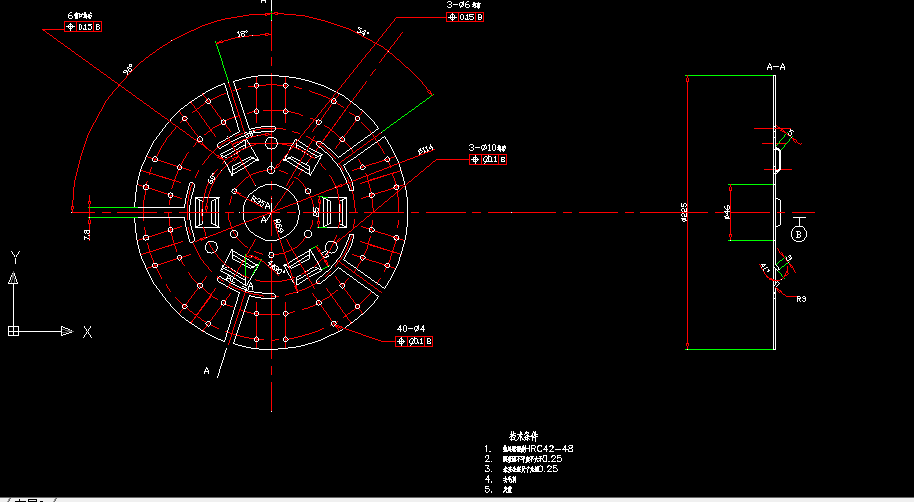This screenshot has height=502, width=914.
Task: Select the Ø46 diameter dimension text
Action: tap(726, 212)
